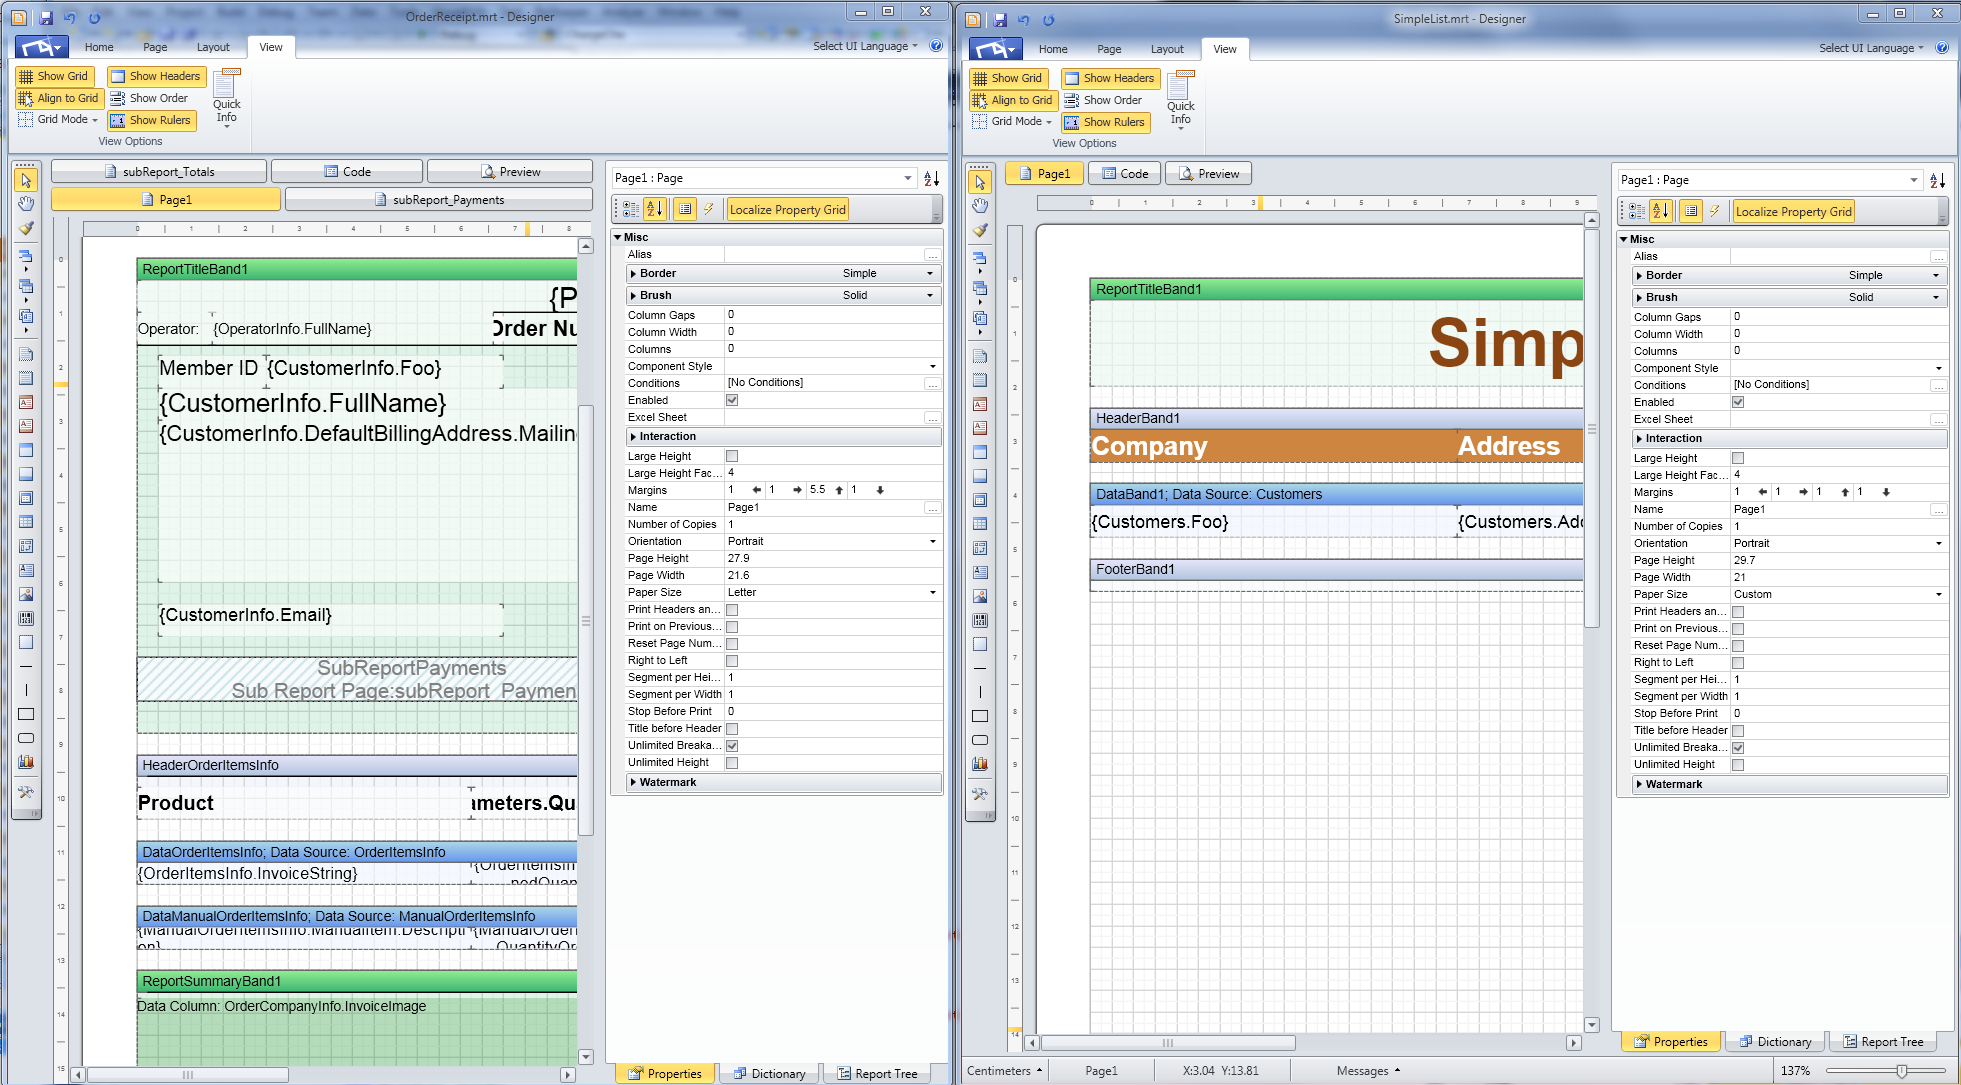Viewport: 1961px width, 1085px height.
Task: Click Localize Property Grid in SimpleList window
Action: tap(1794, 212)
